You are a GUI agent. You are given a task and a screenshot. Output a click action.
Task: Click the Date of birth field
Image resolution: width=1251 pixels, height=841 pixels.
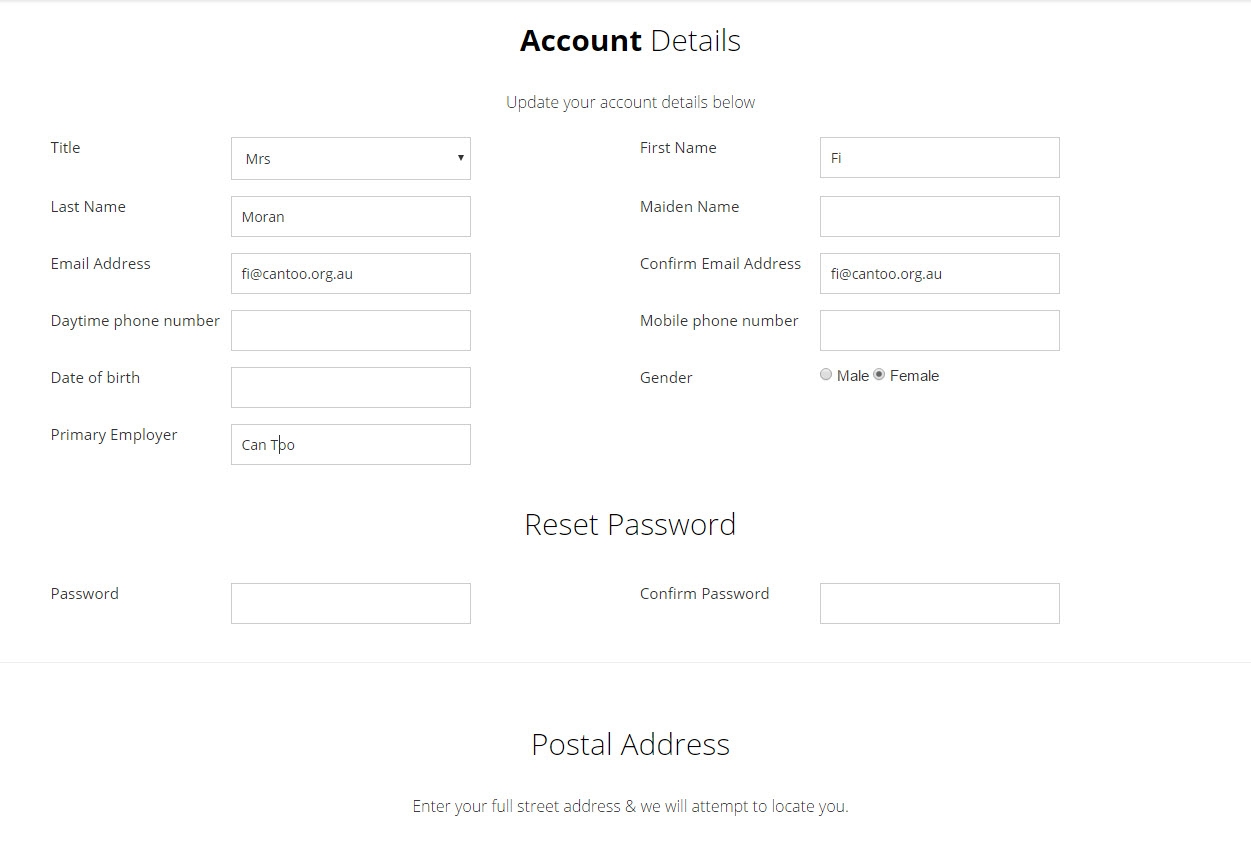point(350,387)
